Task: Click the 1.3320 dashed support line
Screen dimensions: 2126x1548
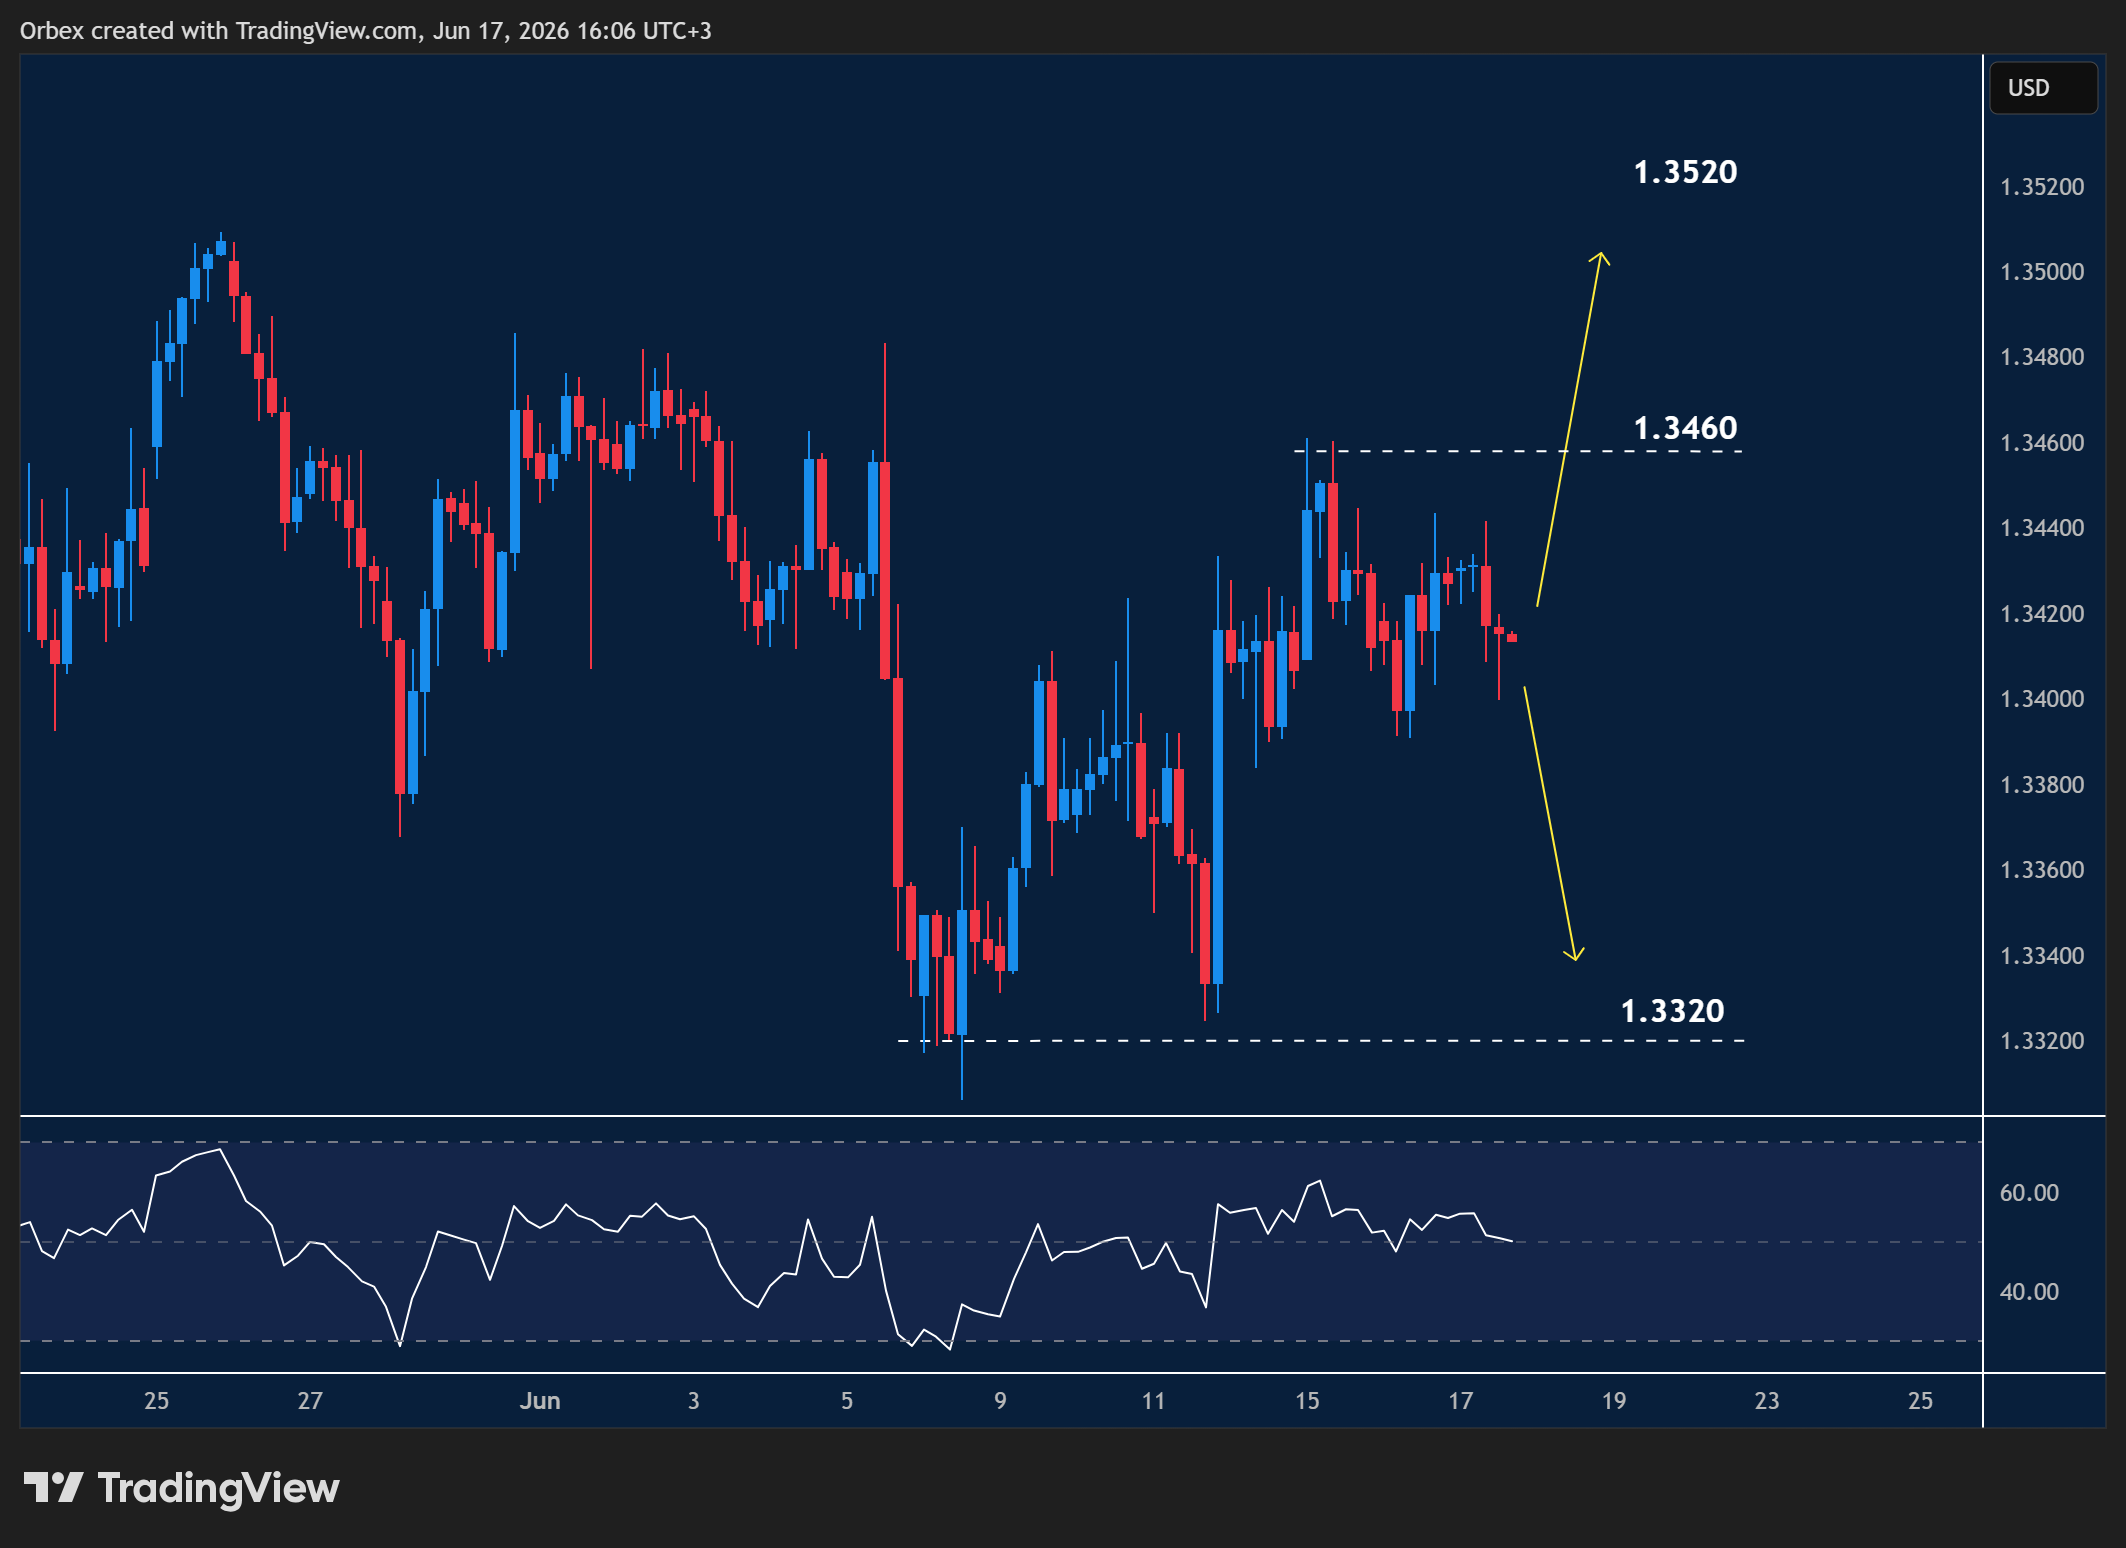Action: tap(1321, 1041)
